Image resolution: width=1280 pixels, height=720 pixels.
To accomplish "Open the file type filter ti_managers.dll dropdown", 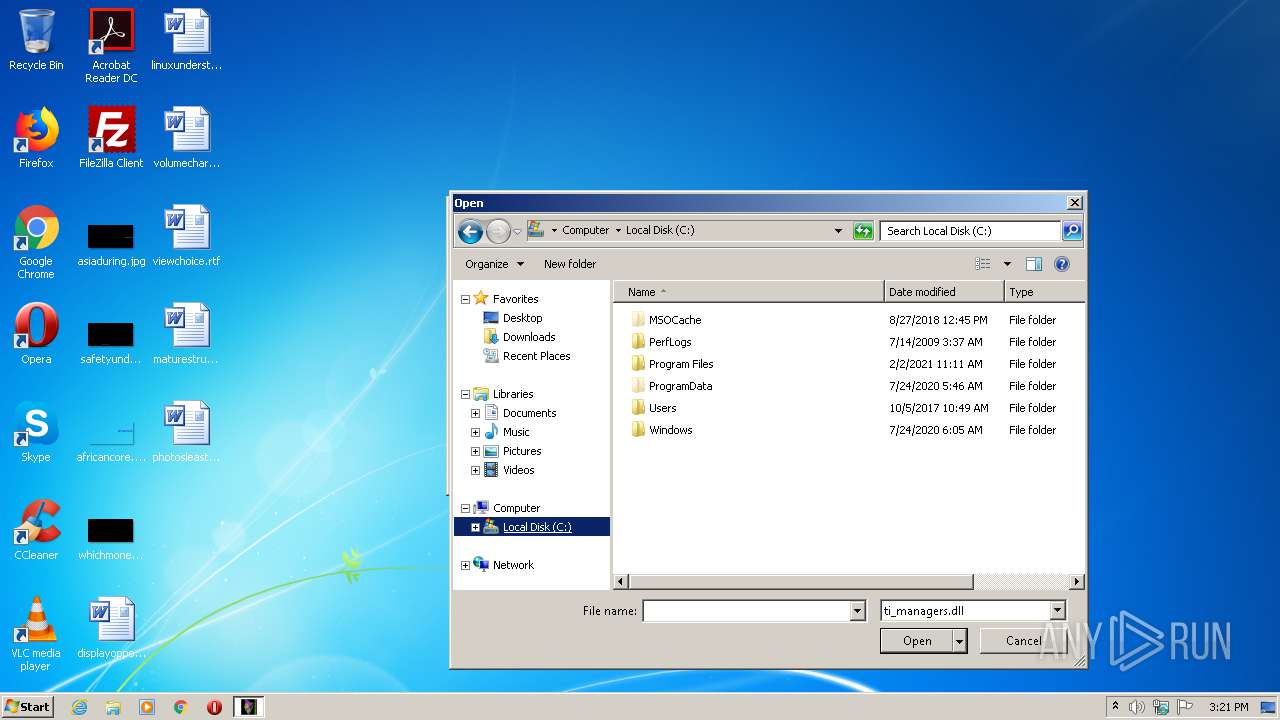I will pyautogui.click(x=1058, y=611).
